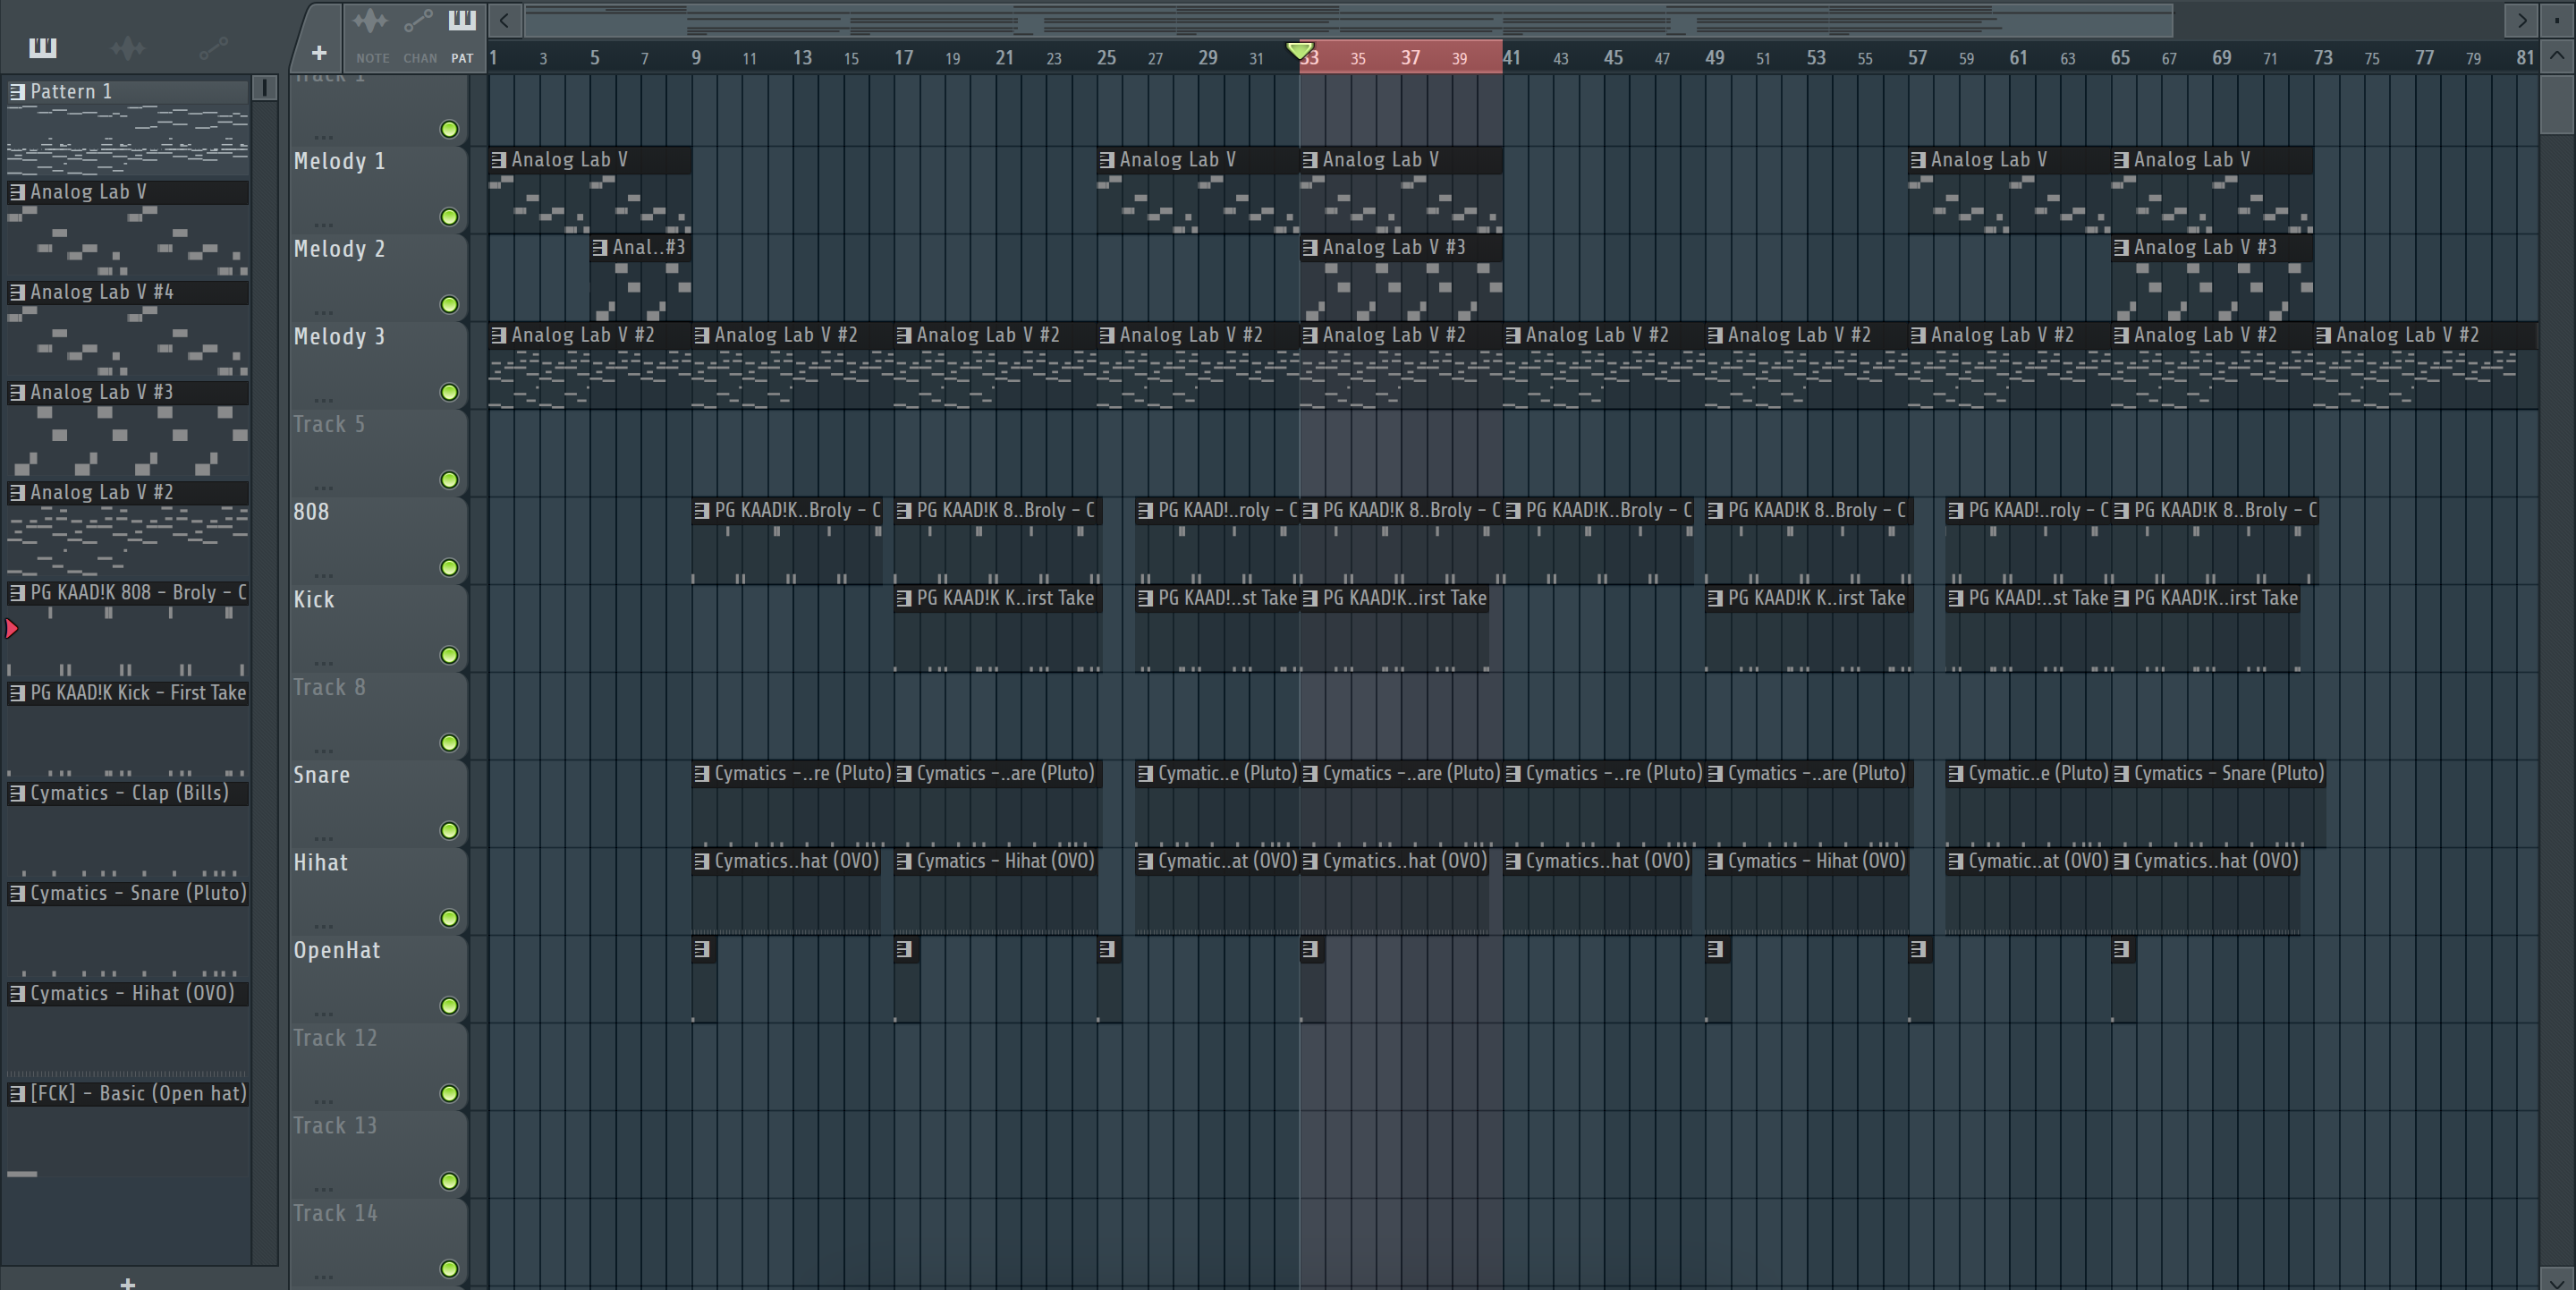Click the right scroll arrow of timeline

point(2522,19)
